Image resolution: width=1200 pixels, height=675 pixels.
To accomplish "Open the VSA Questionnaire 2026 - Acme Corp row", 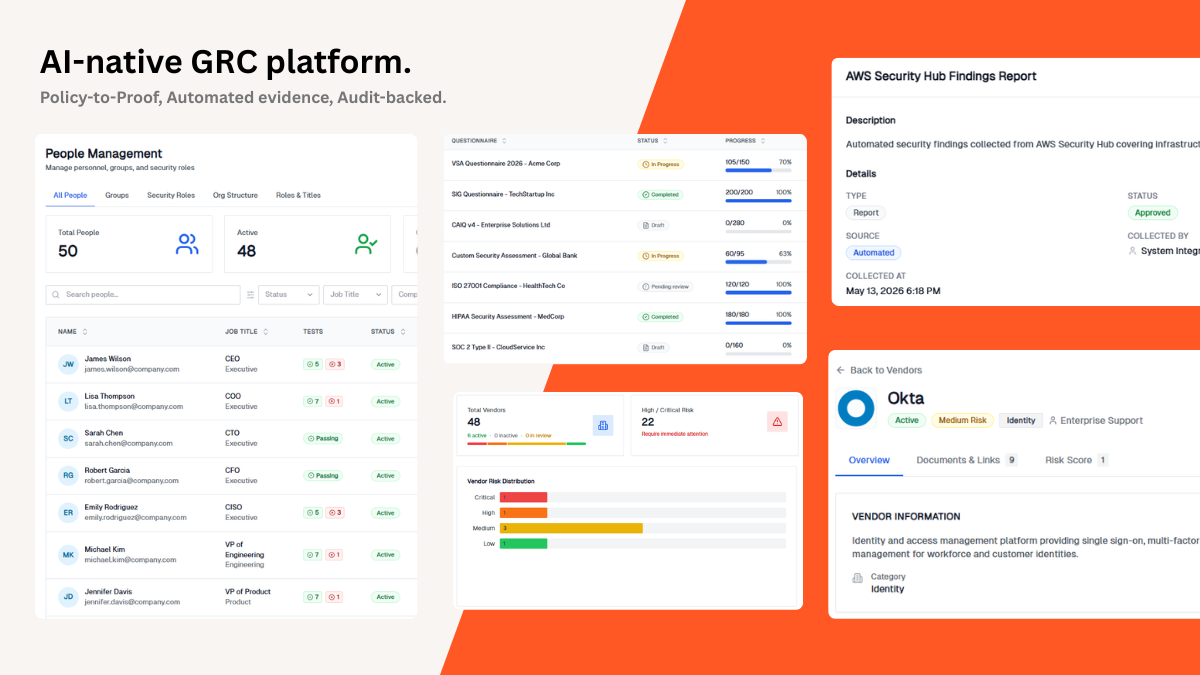I will pos(625,165).
